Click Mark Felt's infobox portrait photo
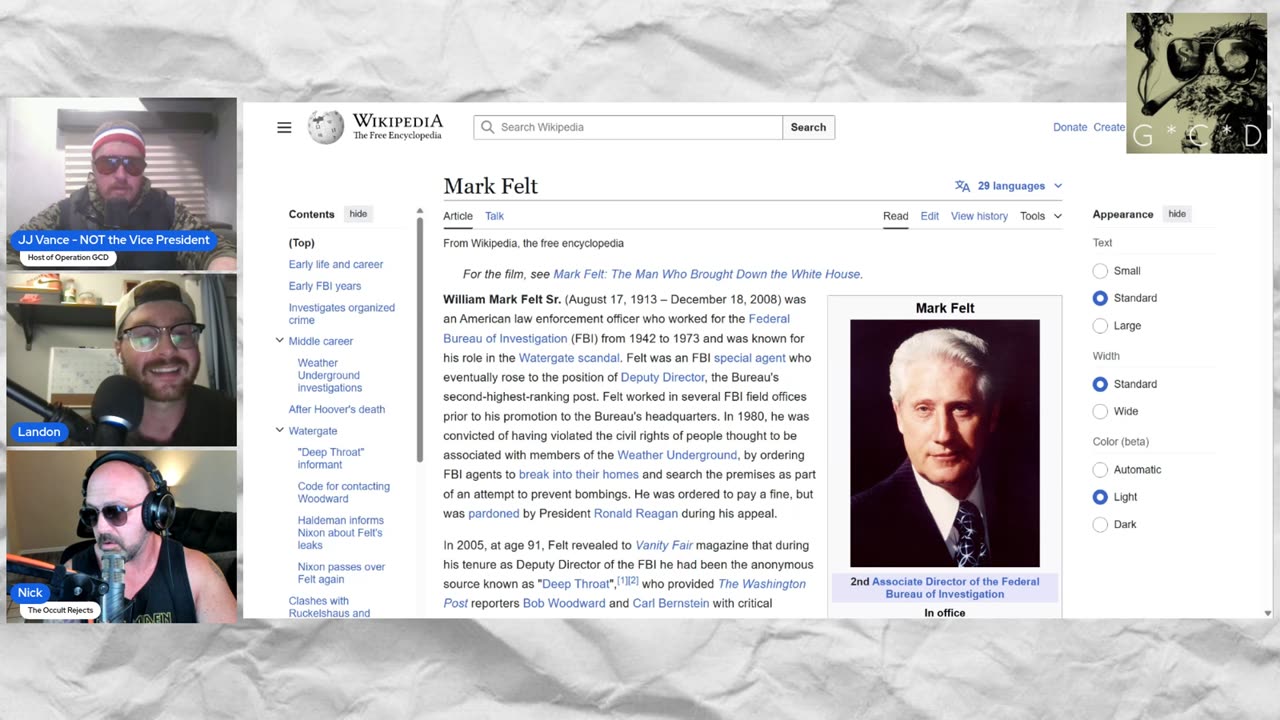This screenshot has height=720, width=1280. tap(944, 443)
